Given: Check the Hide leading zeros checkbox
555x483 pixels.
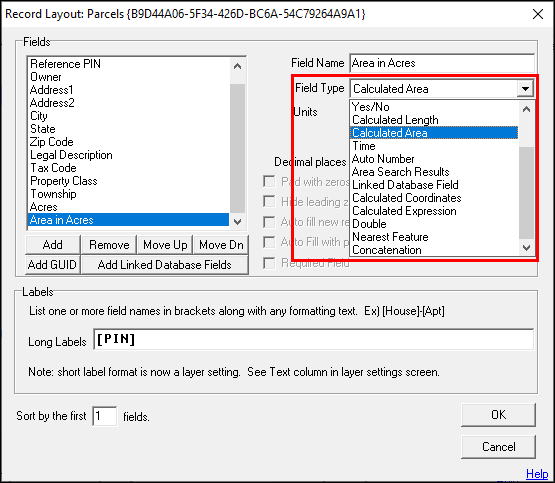Looking at the screenshot, I should (269, 202).
